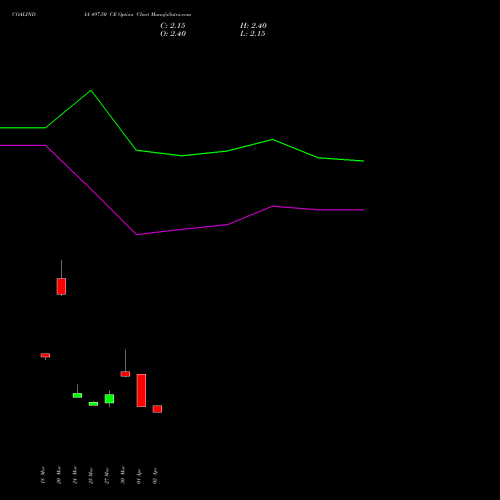Click the lowest point of the purple line
Image resolution: width=500 pixels, height=500 pixels.
point(137,235)
